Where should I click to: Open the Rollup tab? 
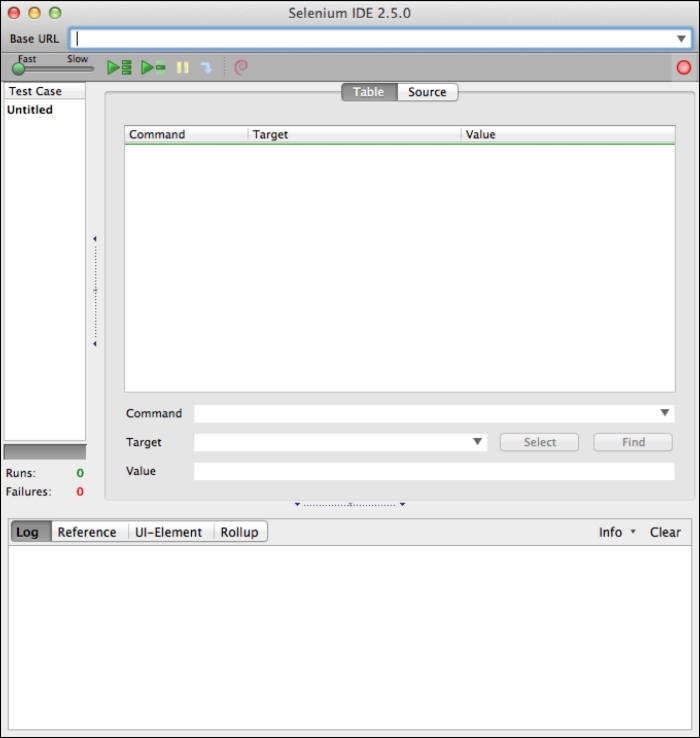[x=240, y=532]
